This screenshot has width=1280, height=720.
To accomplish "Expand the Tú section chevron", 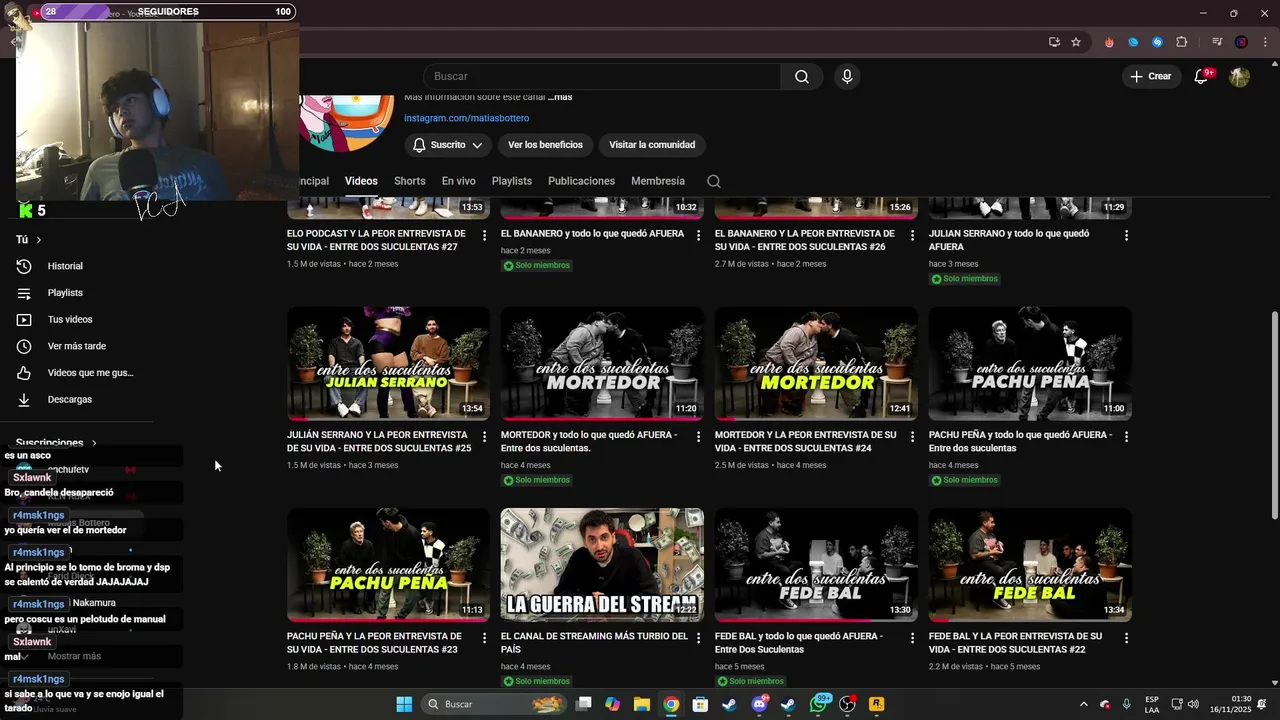I will [x=39, y=240].
